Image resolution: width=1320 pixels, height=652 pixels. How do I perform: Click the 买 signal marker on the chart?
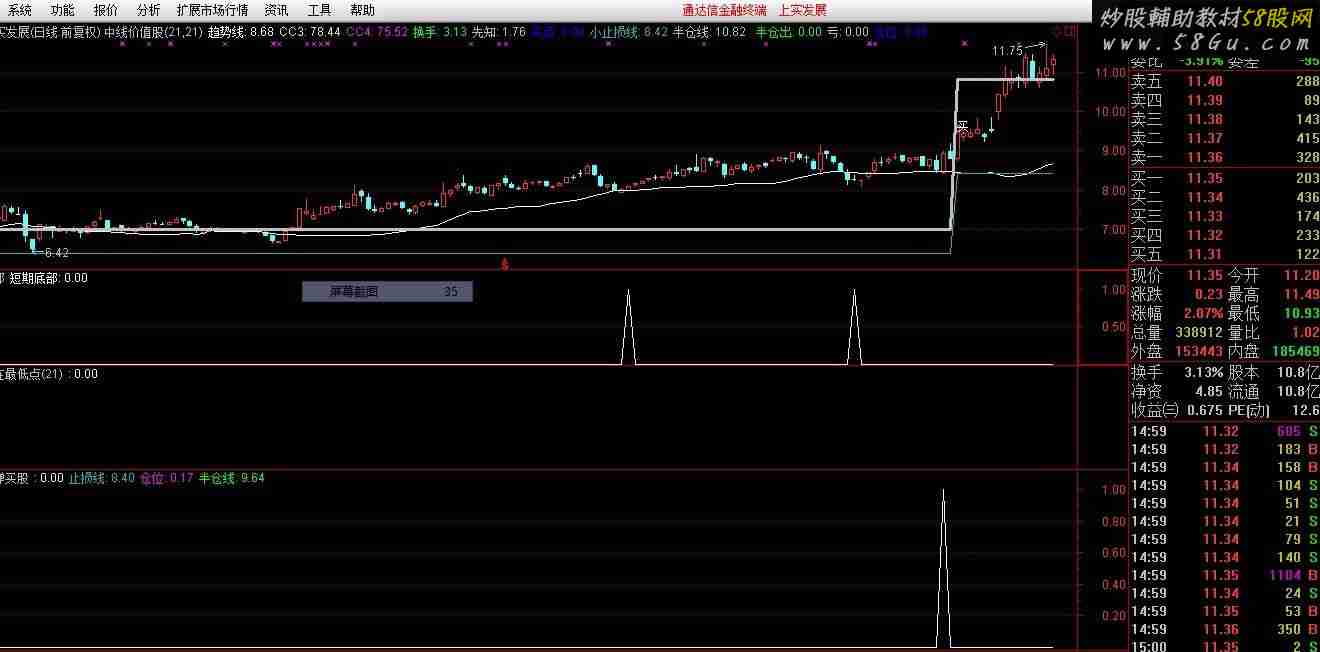coord(964,128)
